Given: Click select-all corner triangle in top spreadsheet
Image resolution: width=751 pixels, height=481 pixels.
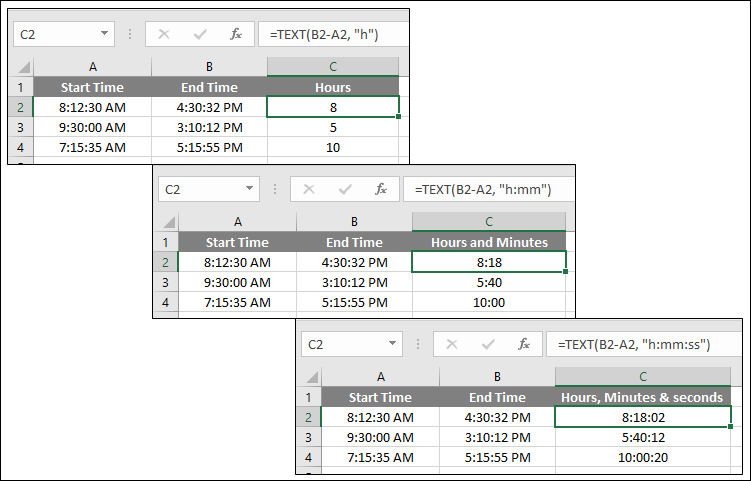Looking at the screenshot, I should pos(23,67).
